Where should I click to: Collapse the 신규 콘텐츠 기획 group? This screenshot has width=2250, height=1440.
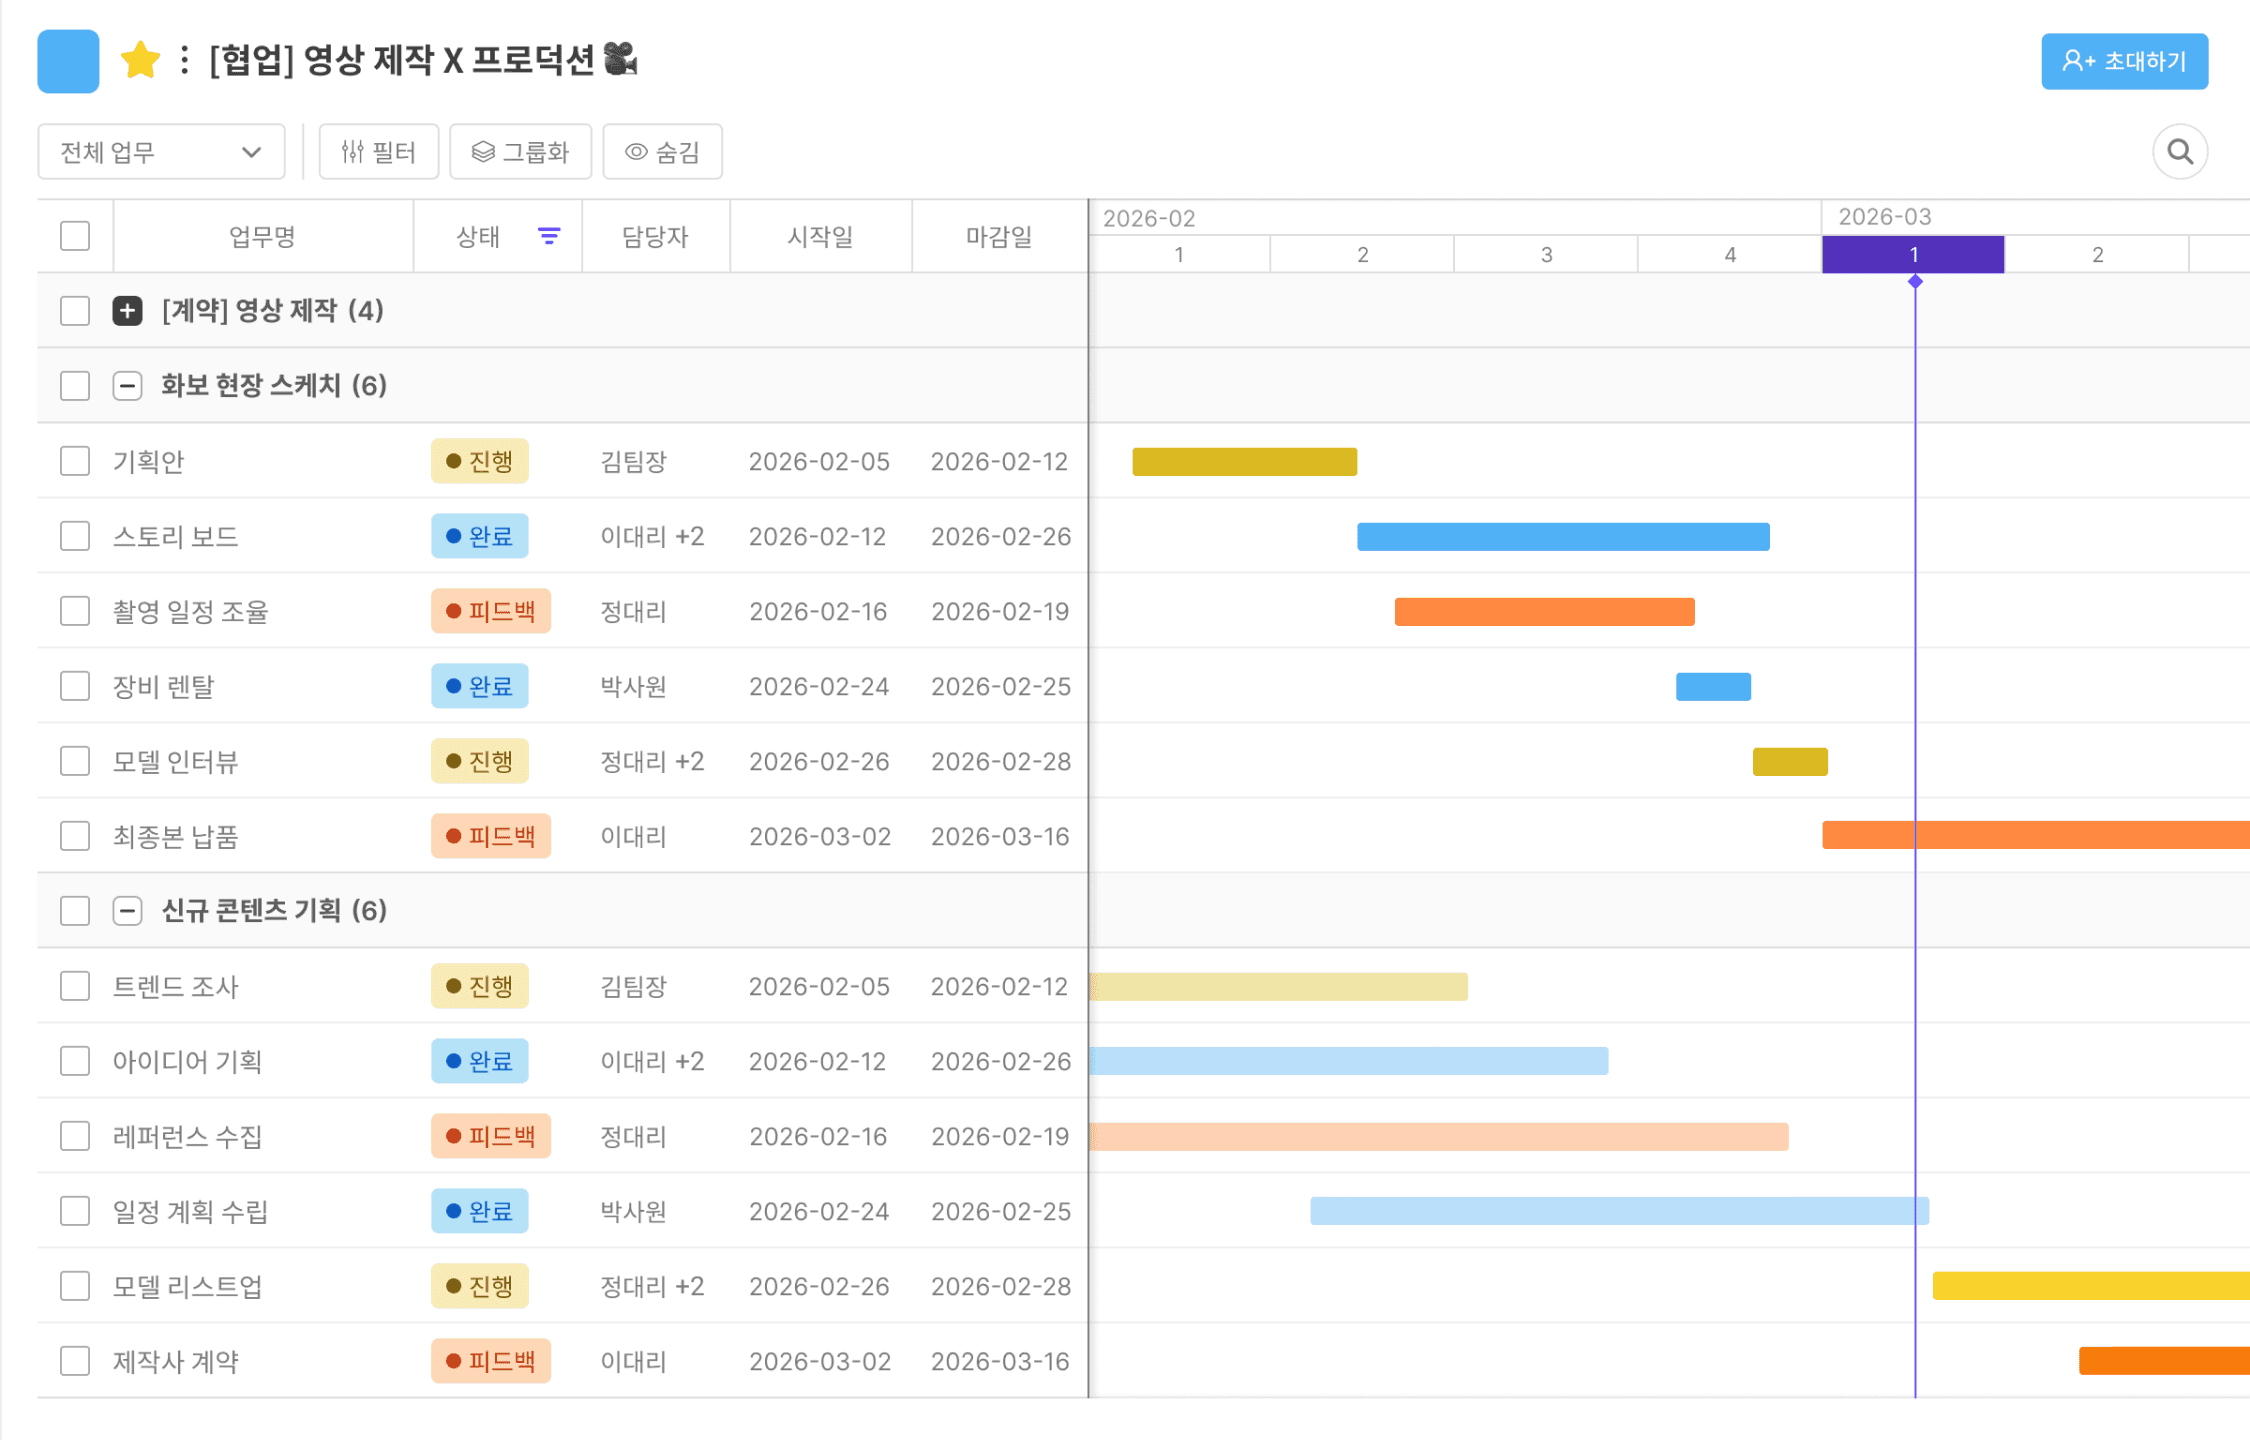click(127, 911)
